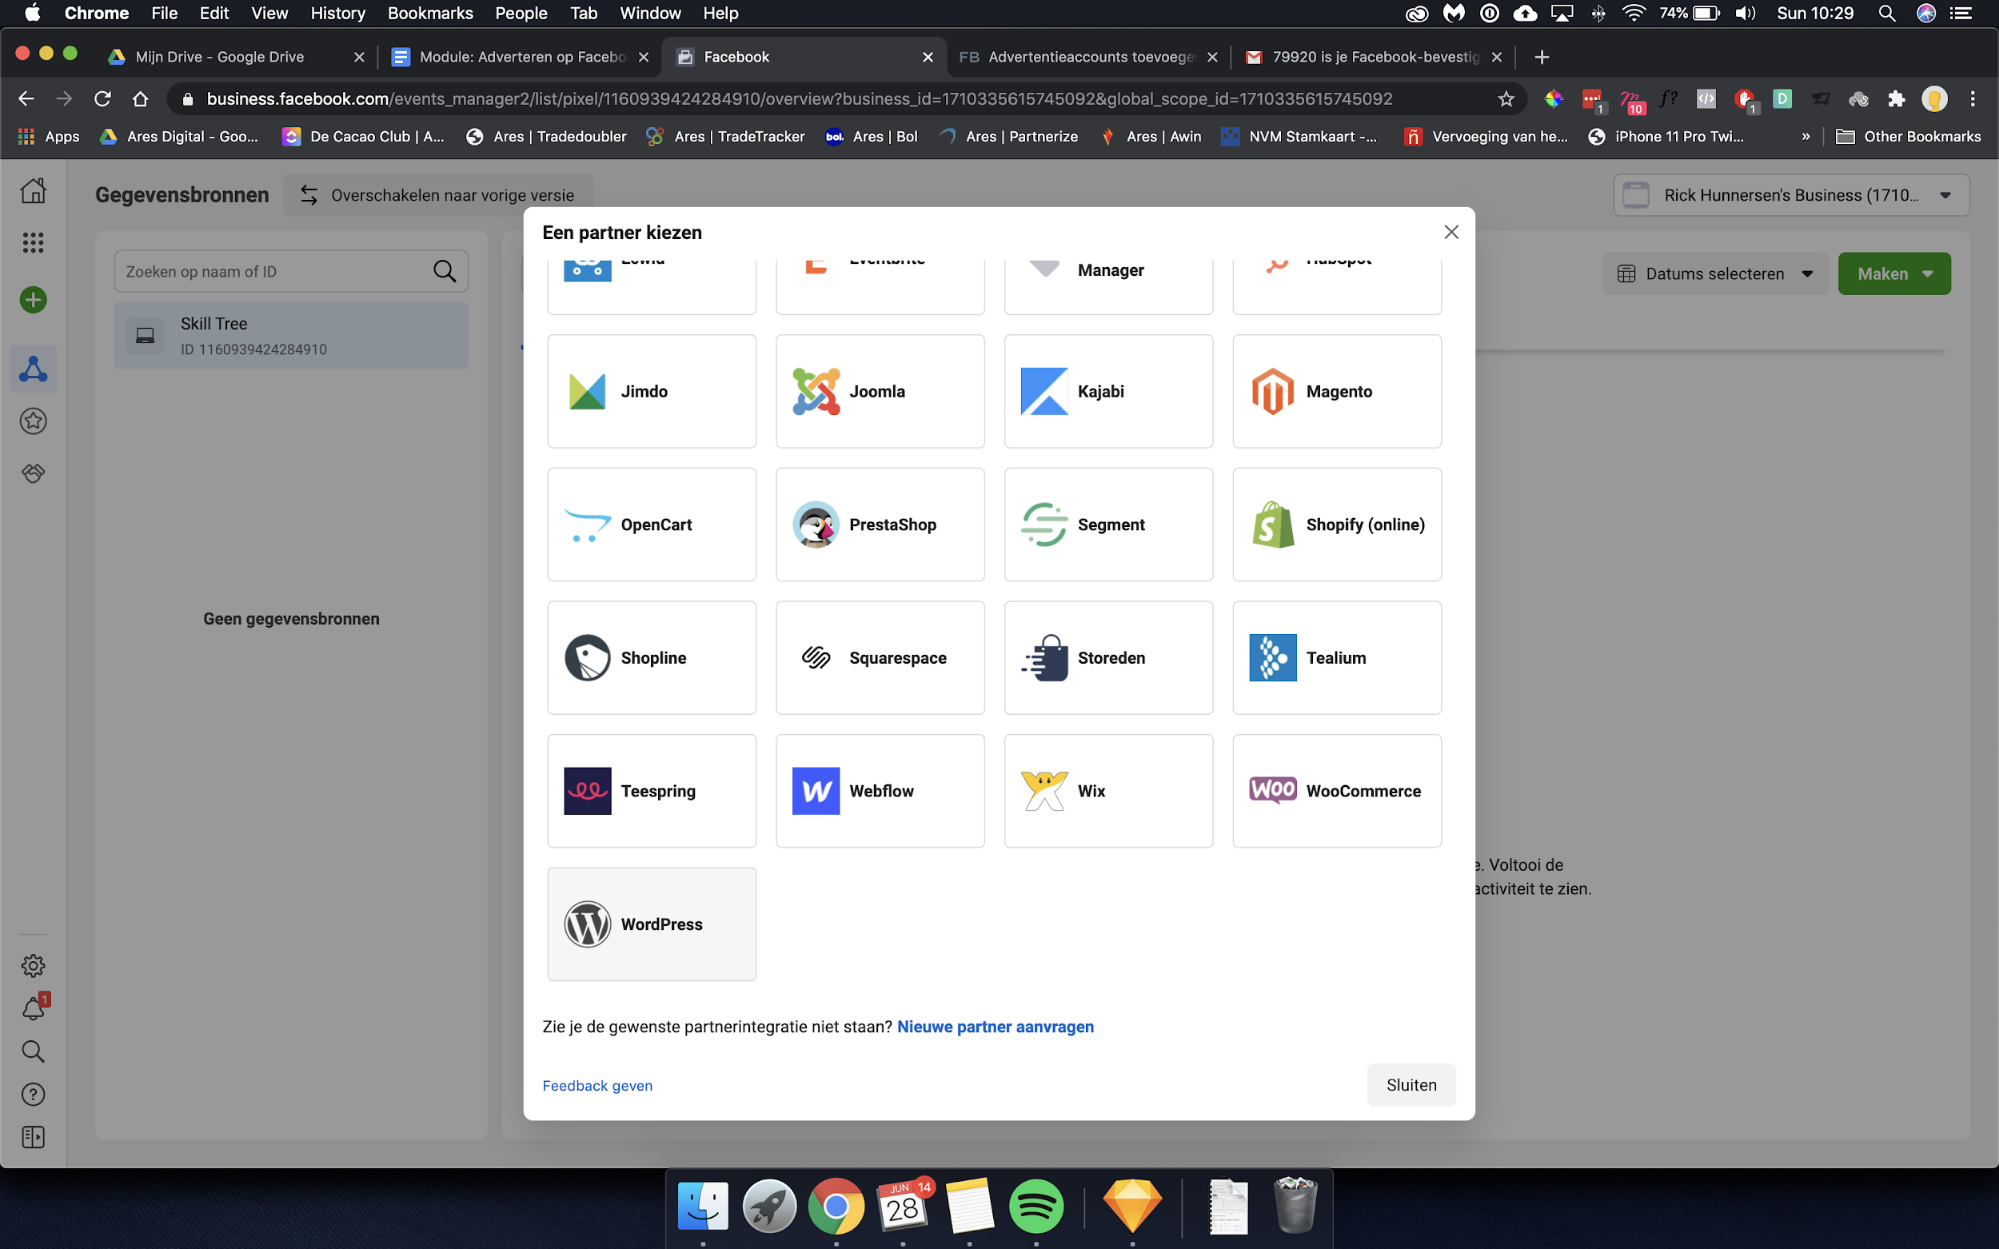
Task: Click Feedback geven link
Action: 597,1085
